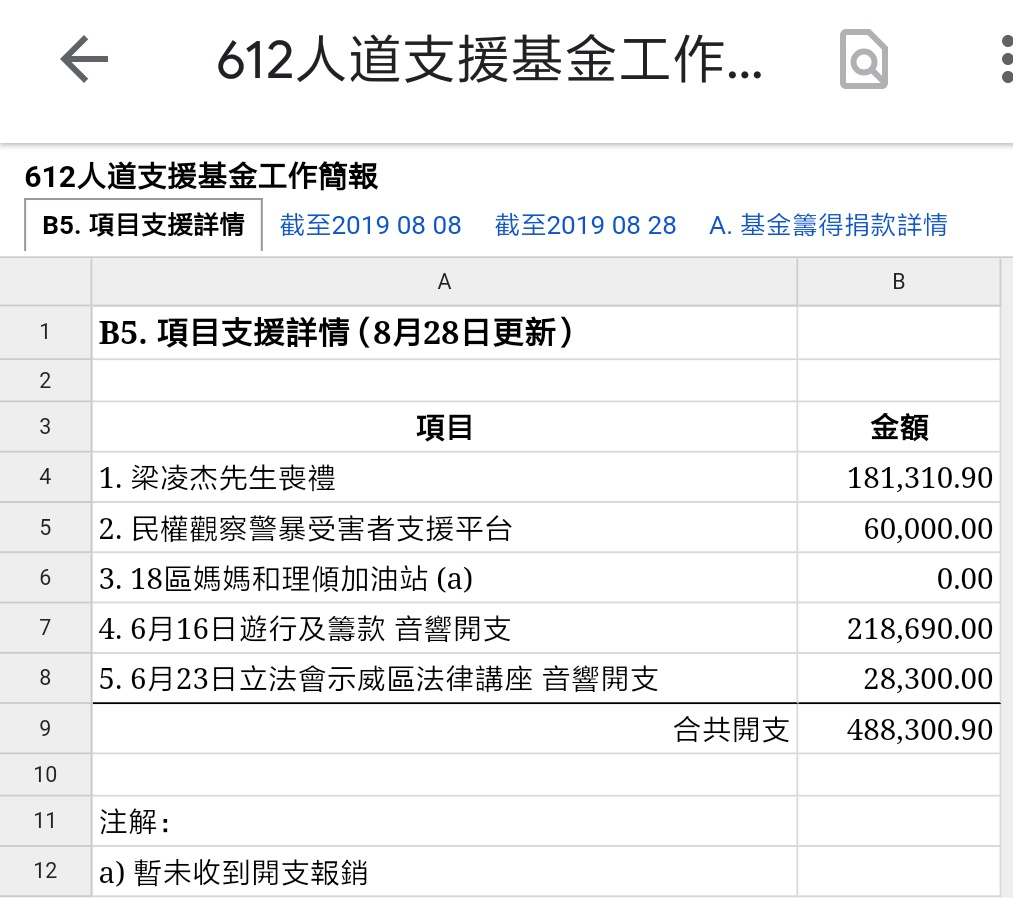Select row 5 header
The width and height of the screenshot is (1013, 898).
[x=45, y=527]
